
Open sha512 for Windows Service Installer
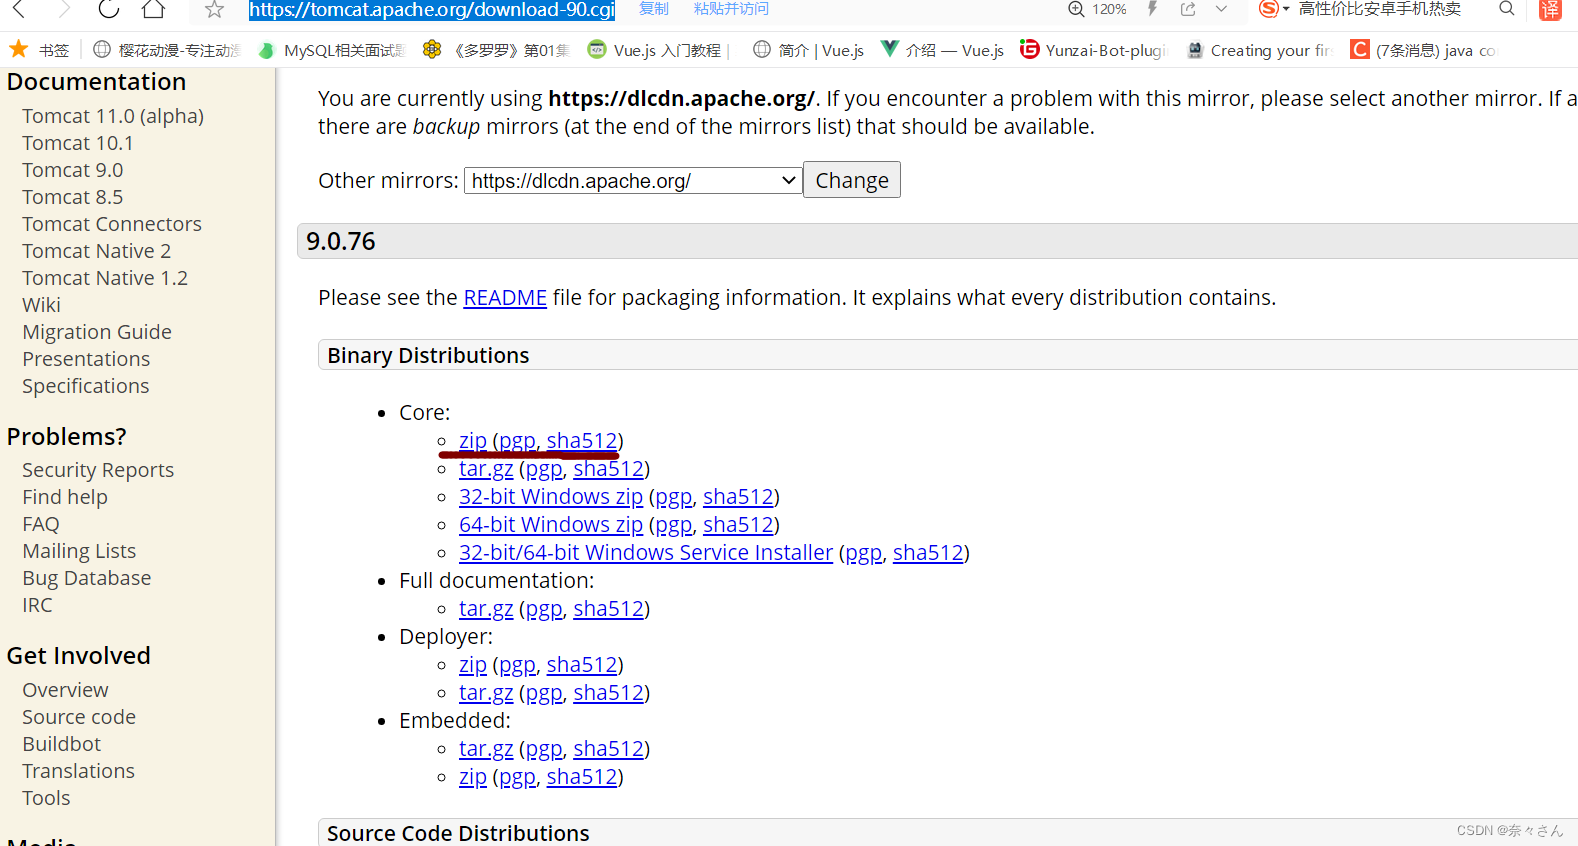click(928, 553)
